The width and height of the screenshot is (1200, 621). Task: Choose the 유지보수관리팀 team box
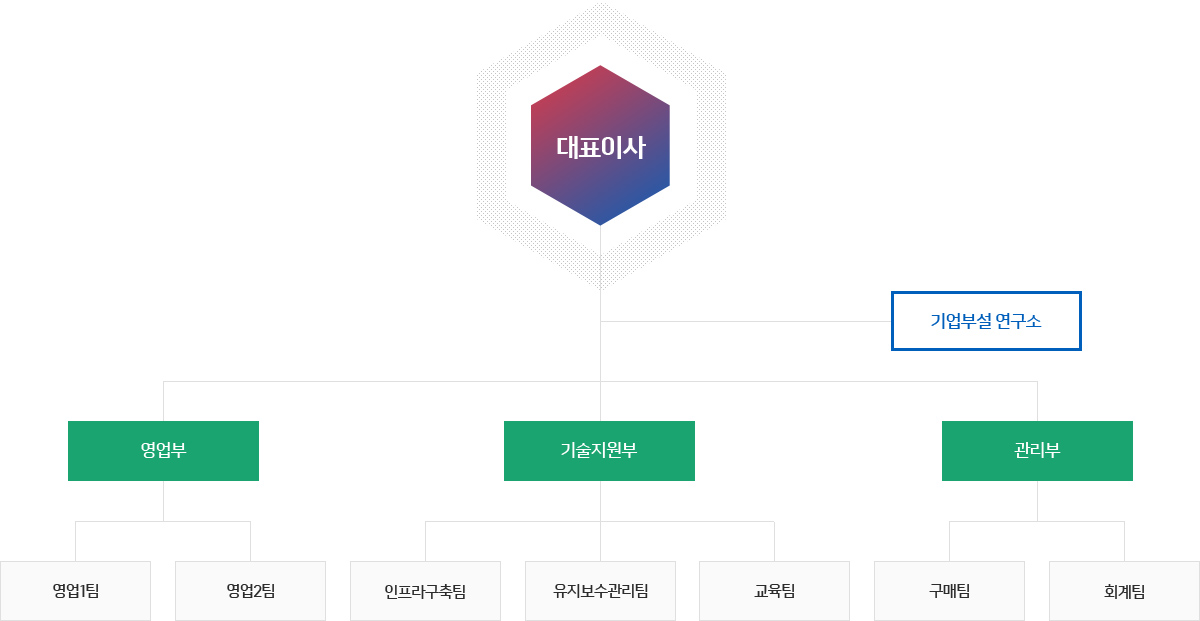(600, 590)
